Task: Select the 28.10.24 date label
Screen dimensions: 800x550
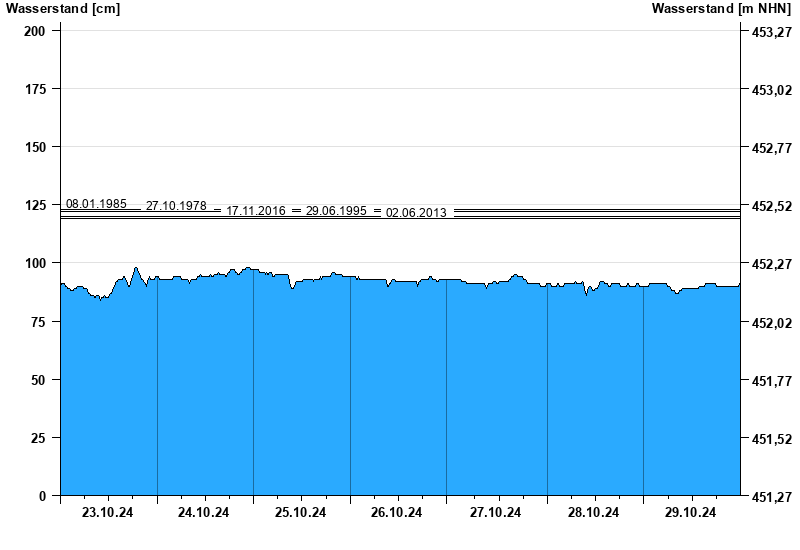Action: [593, 513]
